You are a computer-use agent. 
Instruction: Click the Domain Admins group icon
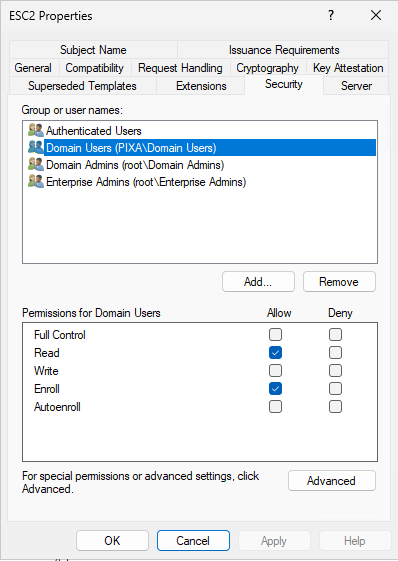[36, 165]
